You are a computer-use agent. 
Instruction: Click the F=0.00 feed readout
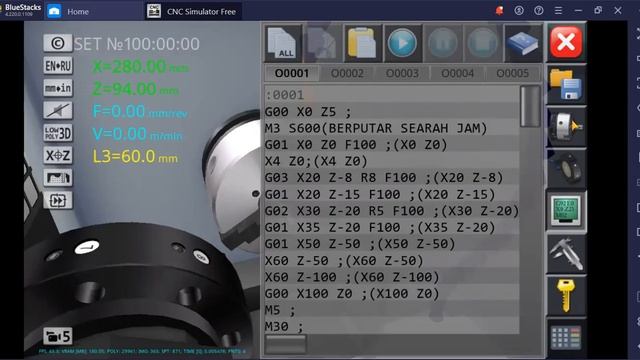pyautogui.click(x=140, y=111)
